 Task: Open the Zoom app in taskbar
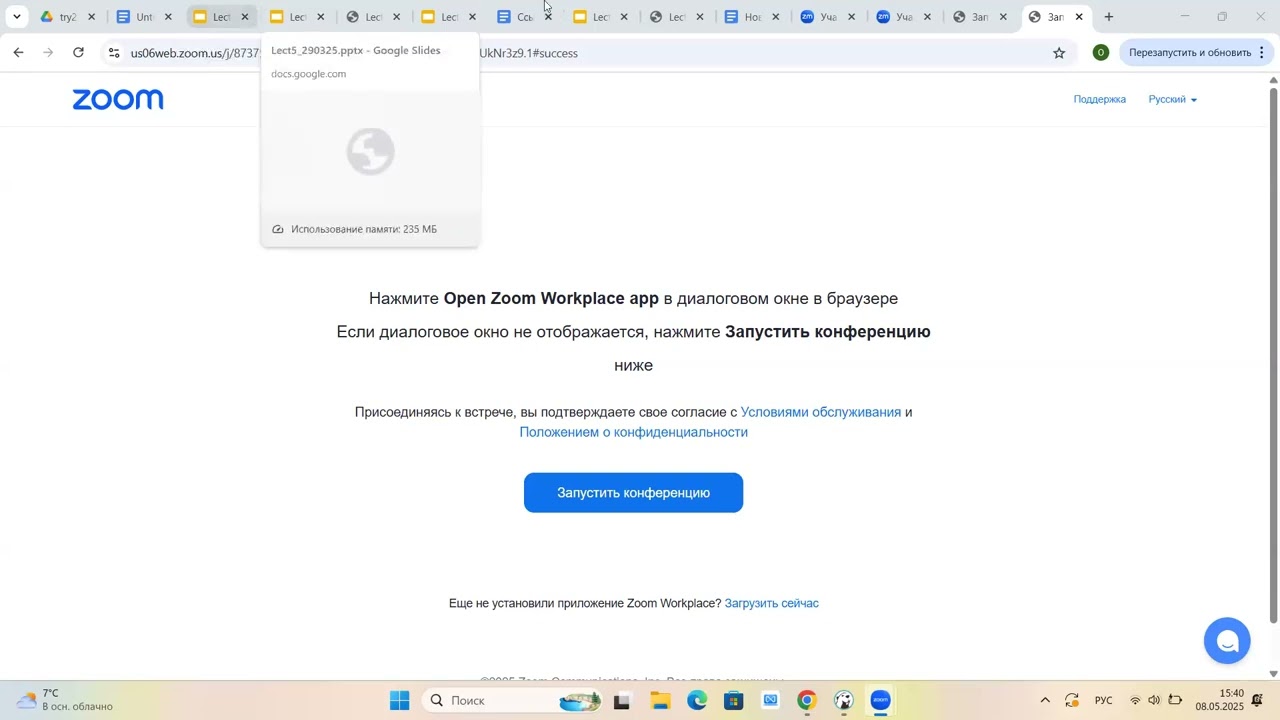[880, 701]
